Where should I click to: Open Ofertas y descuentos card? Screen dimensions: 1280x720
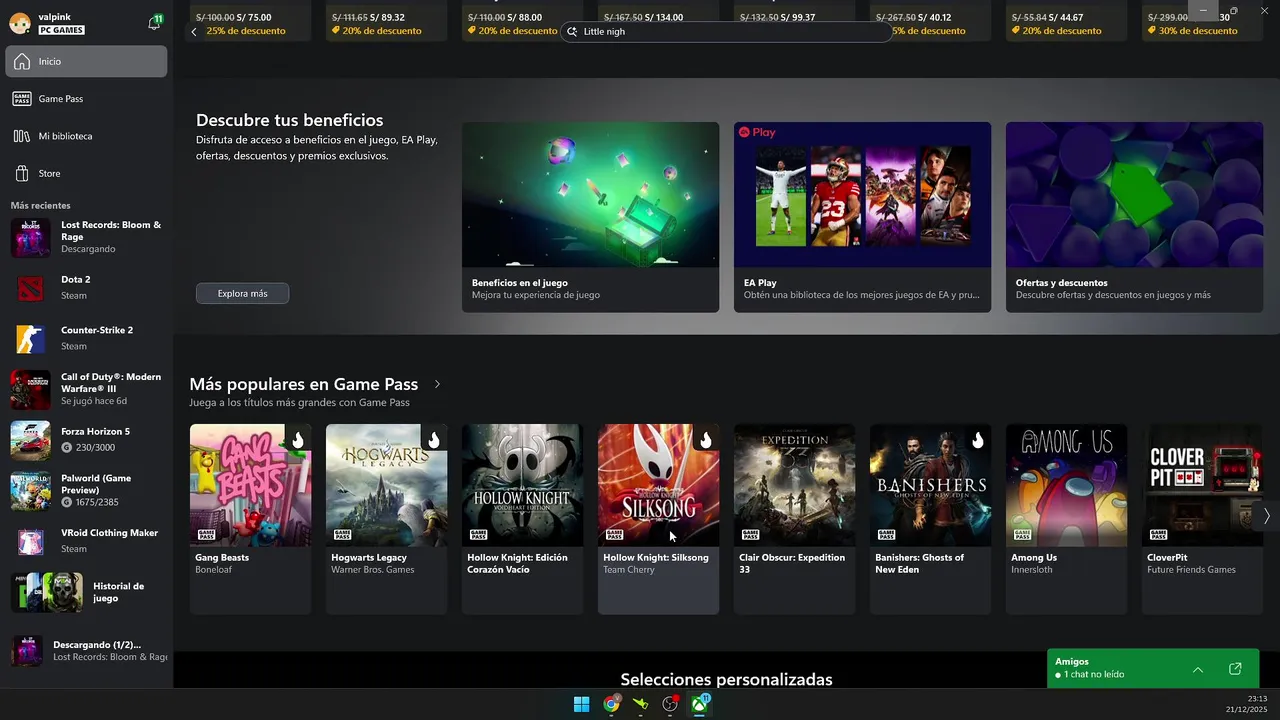point(1134,217)
